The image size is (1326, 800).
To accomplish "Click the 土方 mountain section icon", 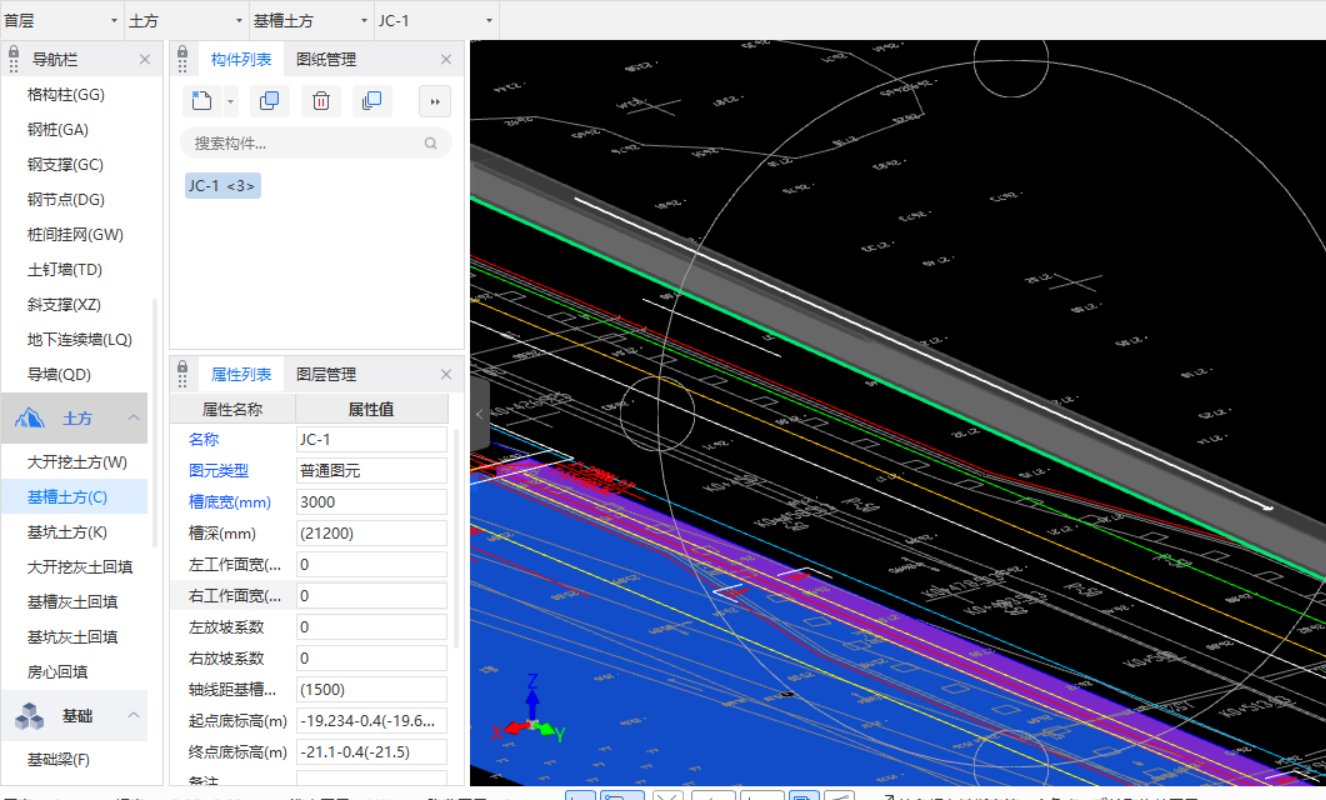I will tap(29, 418).
